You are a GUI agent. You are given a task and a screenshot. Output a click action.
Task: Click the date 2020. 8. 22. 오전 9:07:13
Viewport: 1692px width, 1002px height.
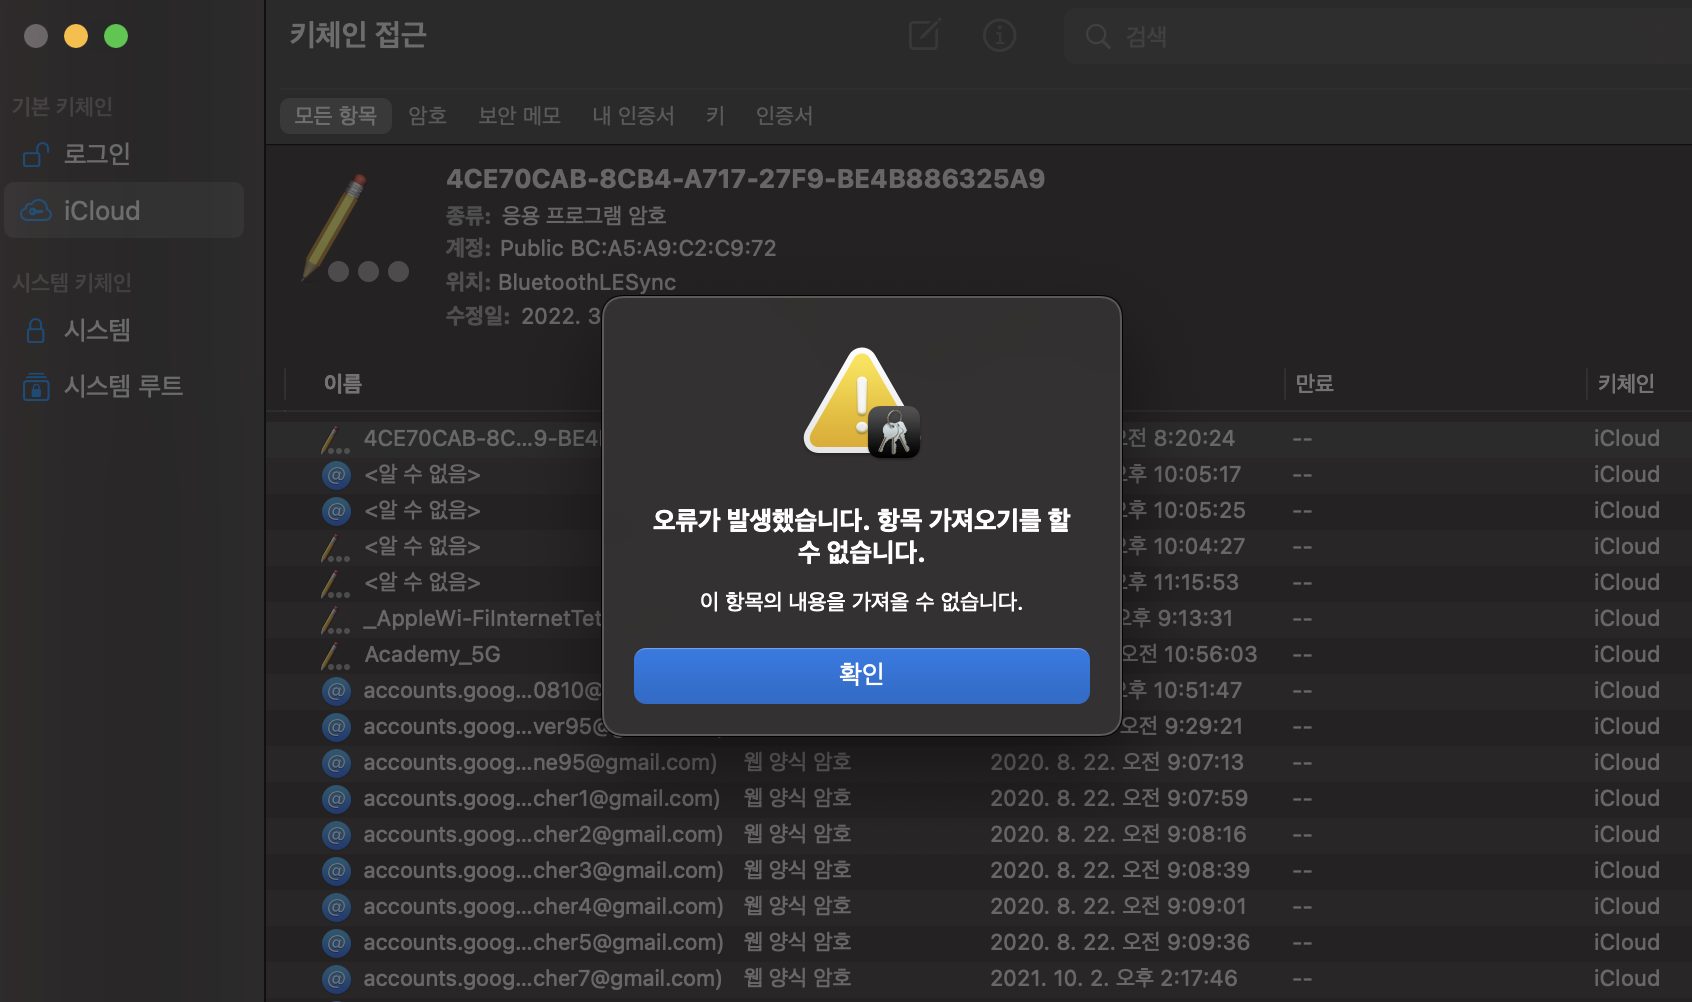[x=1117, y=762]
